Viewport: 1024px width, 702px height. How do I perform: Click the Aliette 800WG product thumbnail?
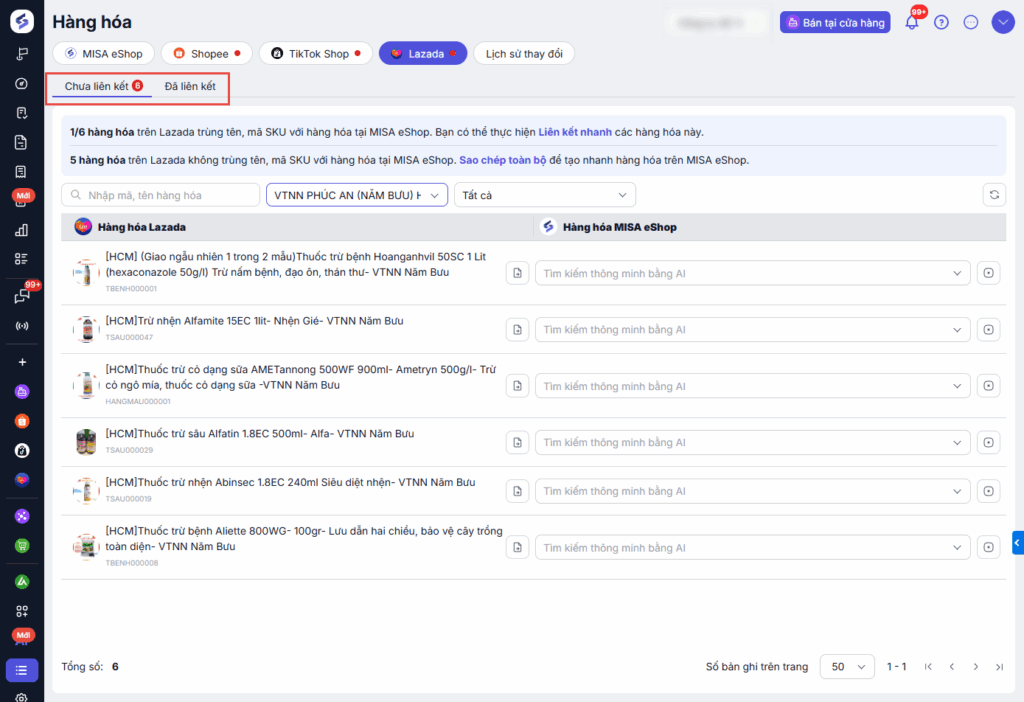tap(86, 547)
